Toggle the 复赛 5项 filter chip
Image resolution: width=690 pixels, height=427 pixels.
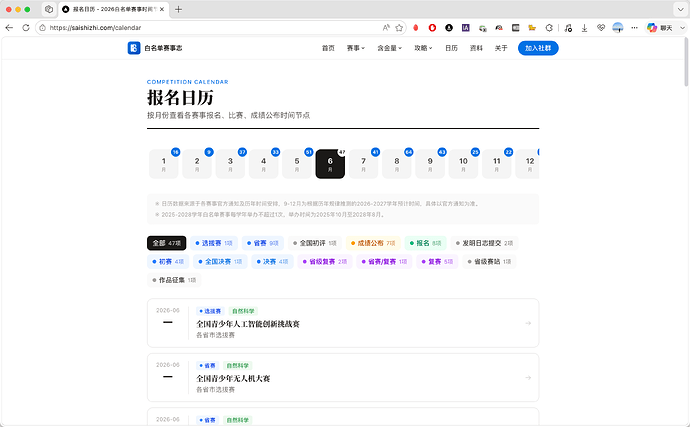437,261
